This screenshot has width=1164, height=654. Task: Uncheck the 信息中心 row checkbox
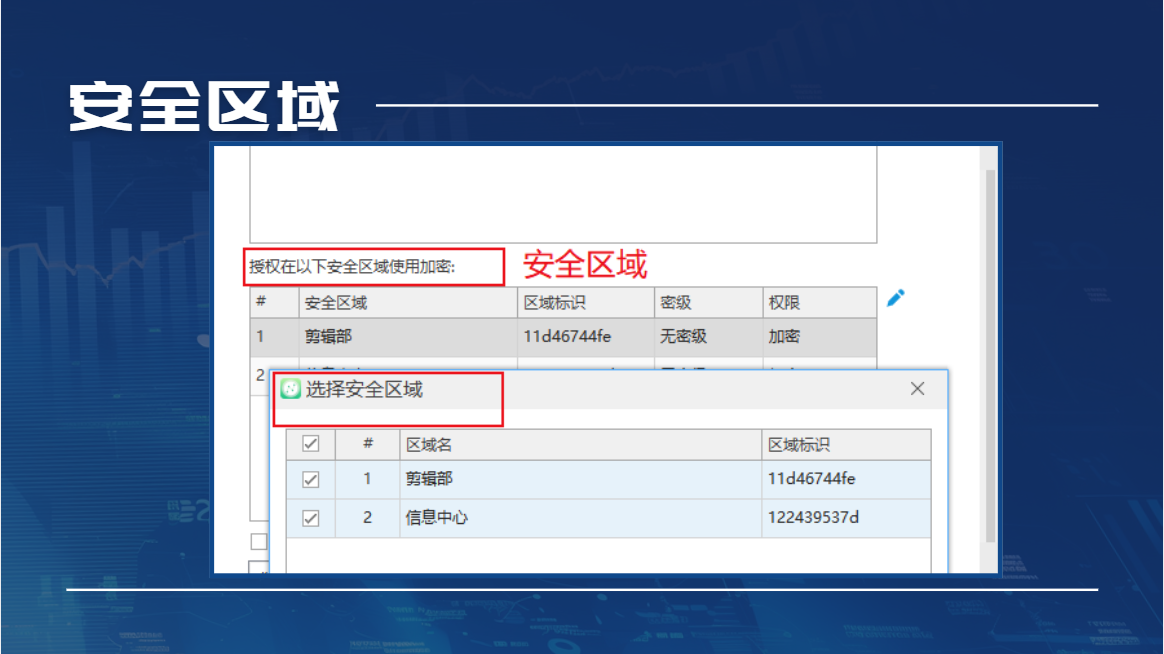310,518
